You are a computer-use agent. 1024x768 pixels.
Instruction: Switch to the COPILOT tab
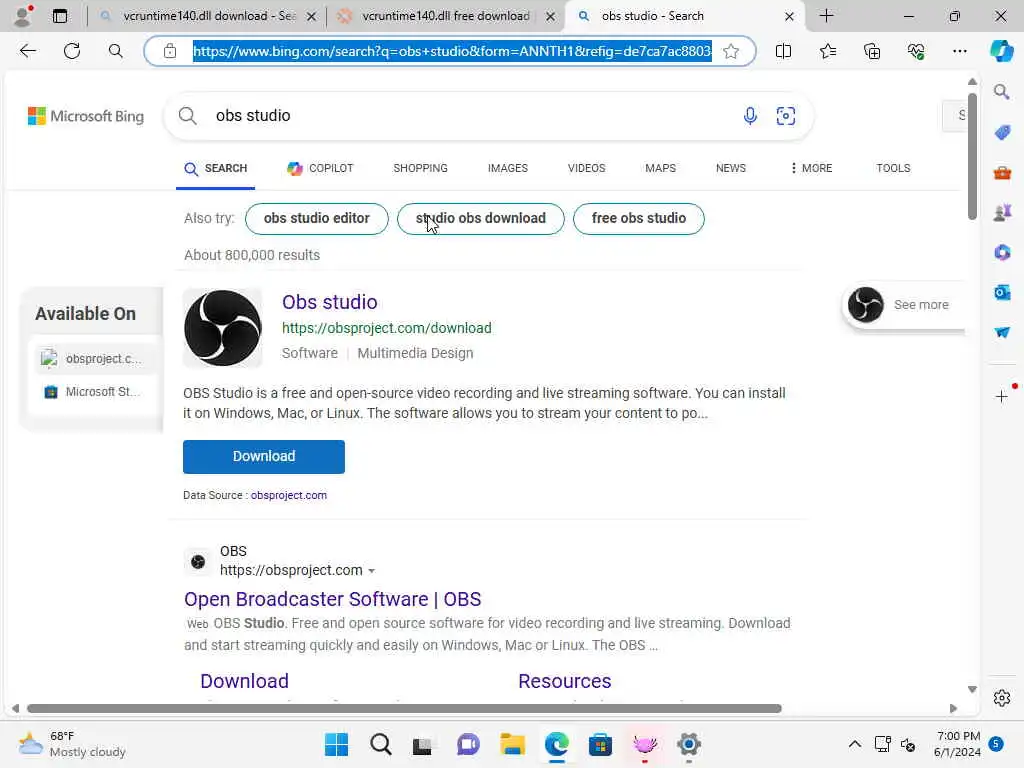pos(320,168)
